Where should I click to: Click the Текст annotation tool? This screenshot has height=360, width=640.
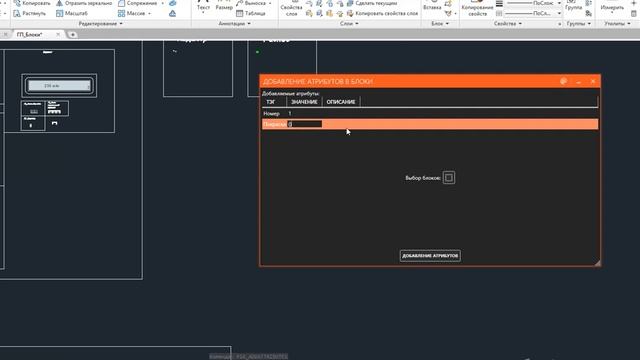tap(203, 6)
